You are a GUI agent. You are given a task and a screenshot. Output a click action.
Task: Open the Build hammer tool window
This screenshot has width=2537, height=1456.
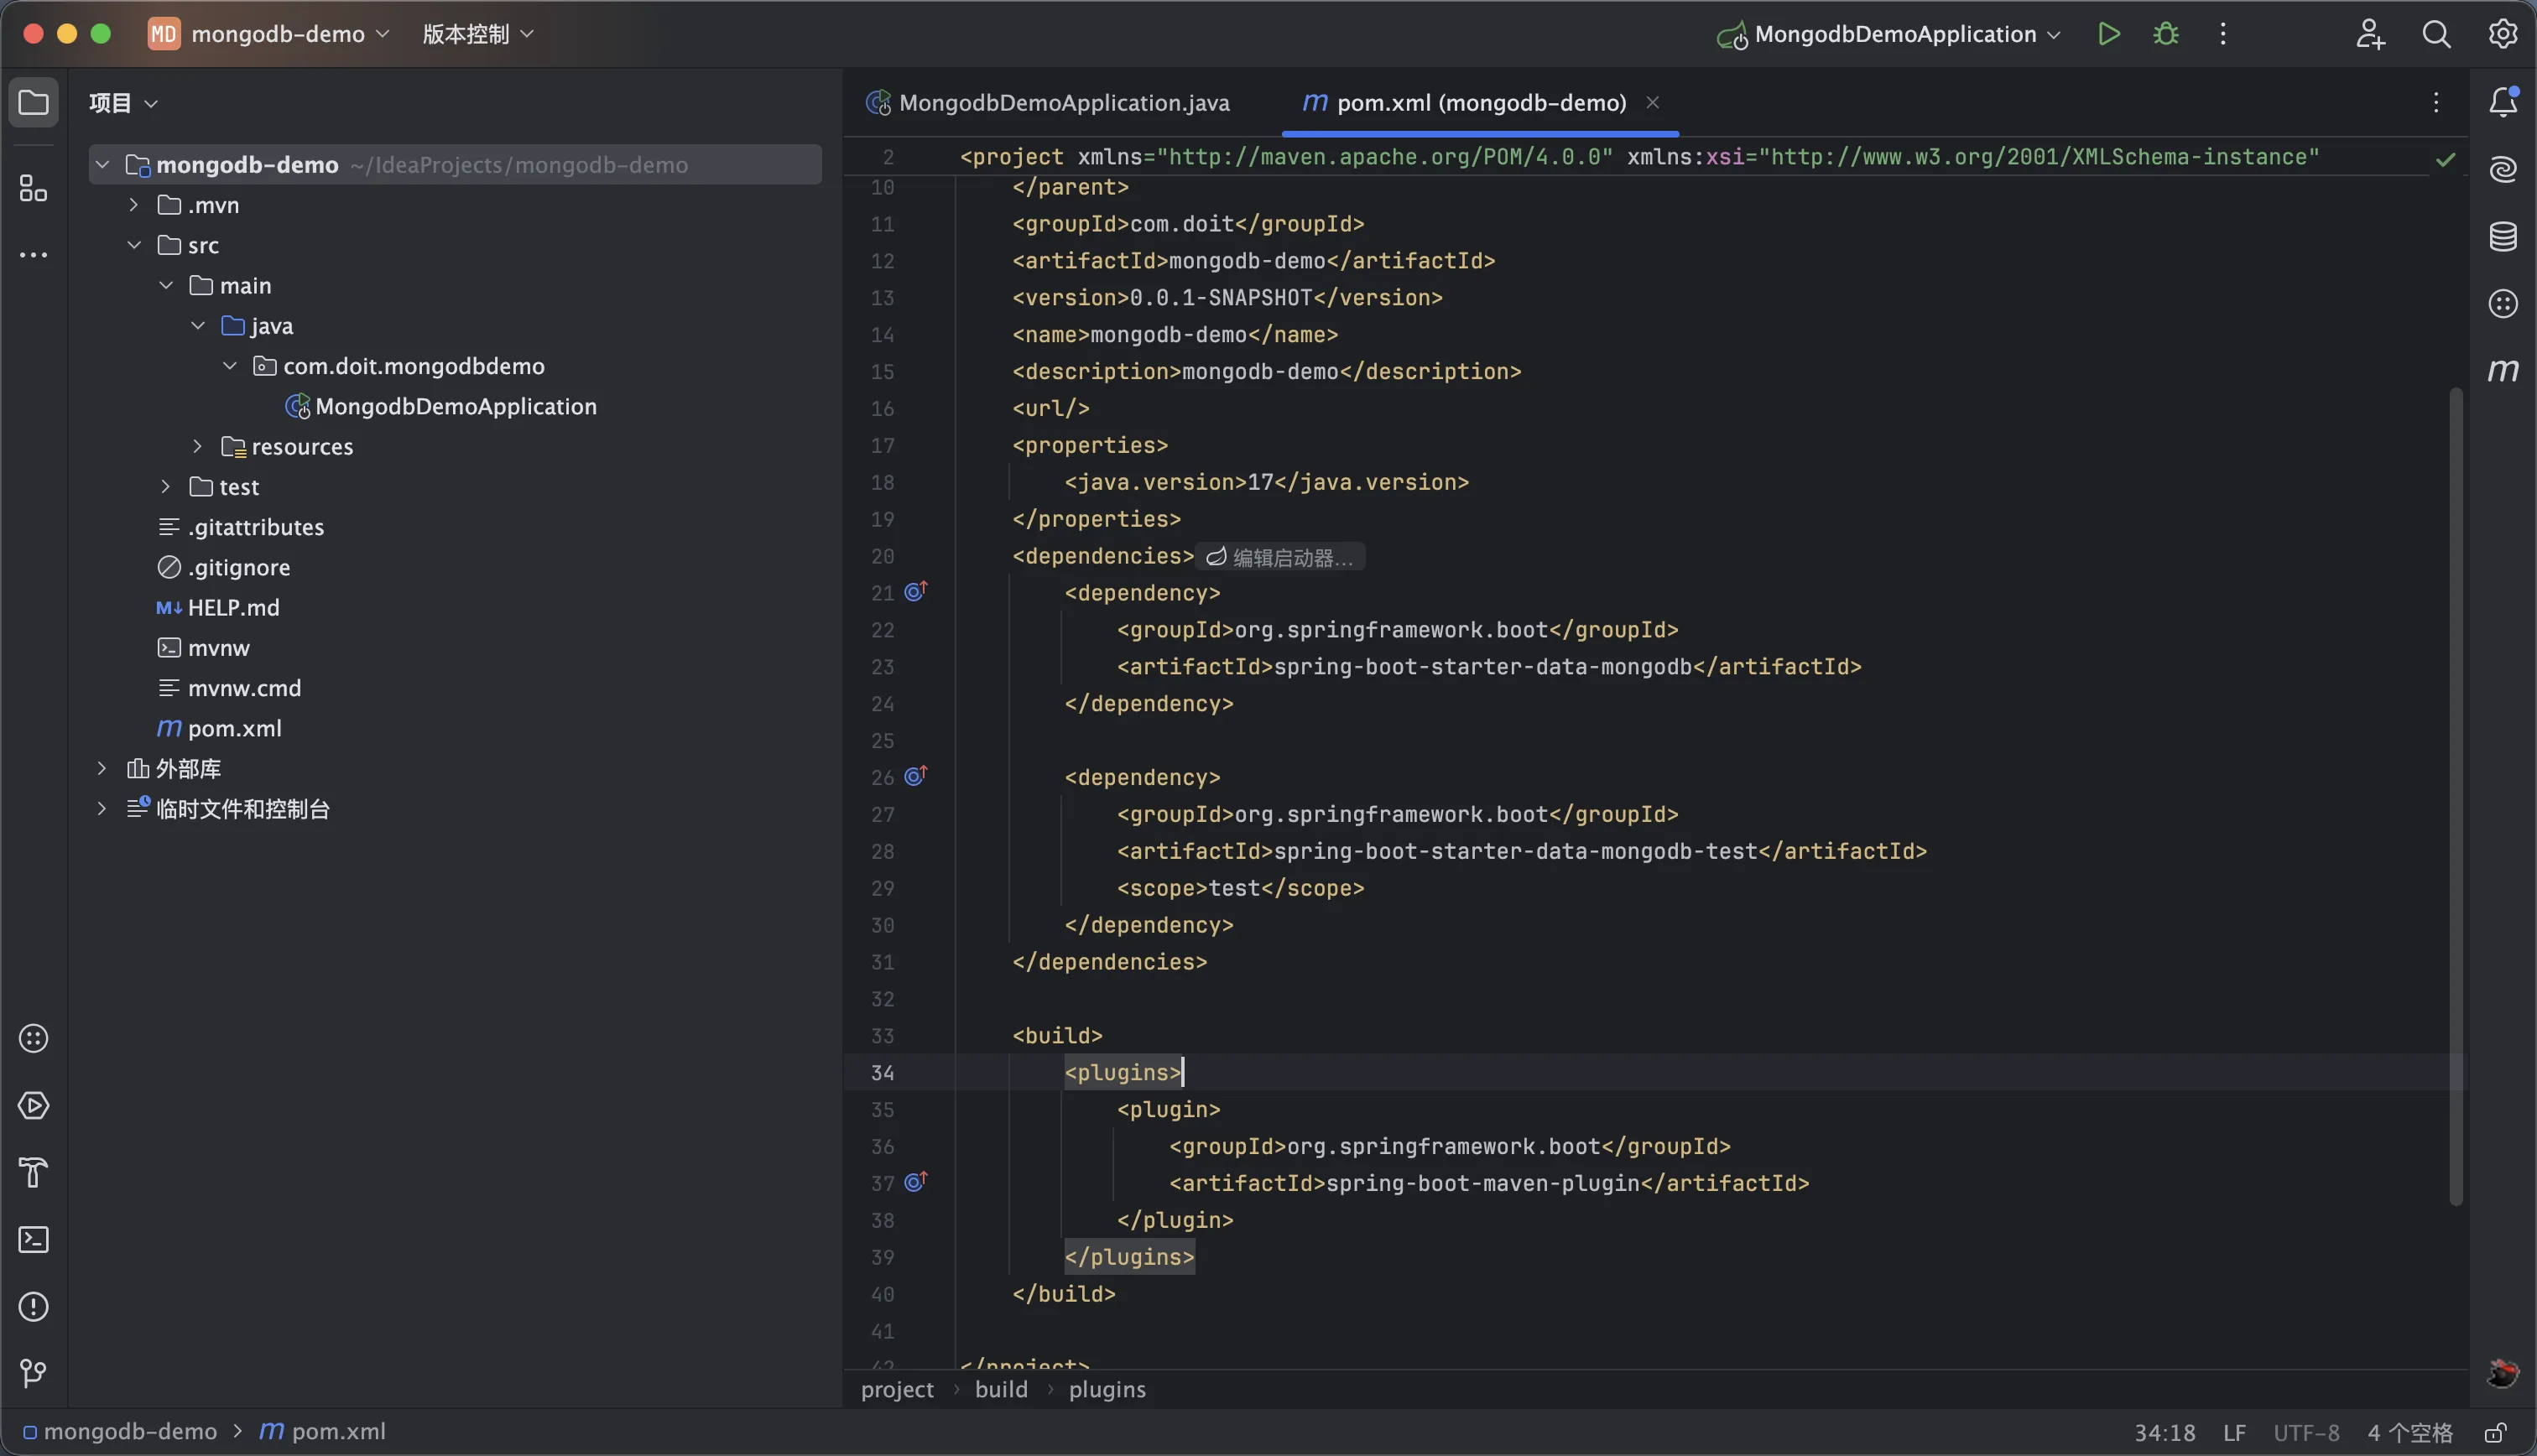pos(34,1172)
